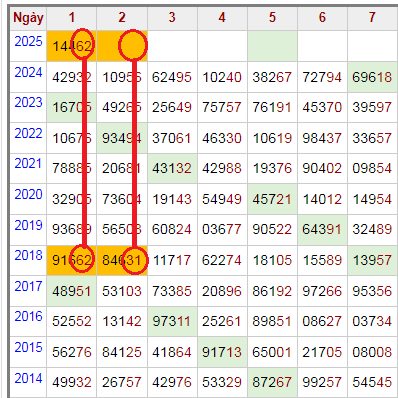Open the 2018 year link
The image size is (398, 398).
coord(28,255)
